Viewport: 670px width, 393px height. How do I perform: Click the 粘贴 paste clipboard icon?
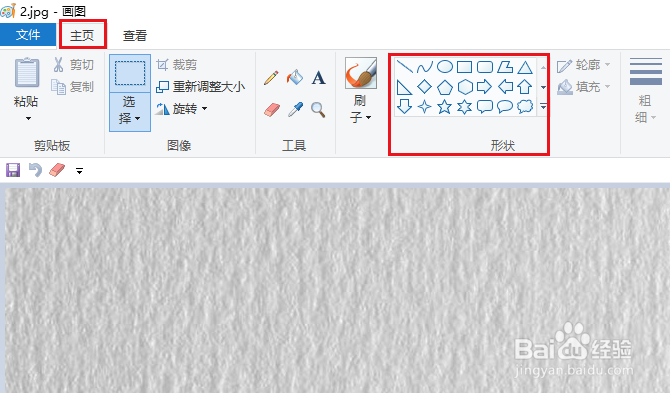click(x=26, y=73)
